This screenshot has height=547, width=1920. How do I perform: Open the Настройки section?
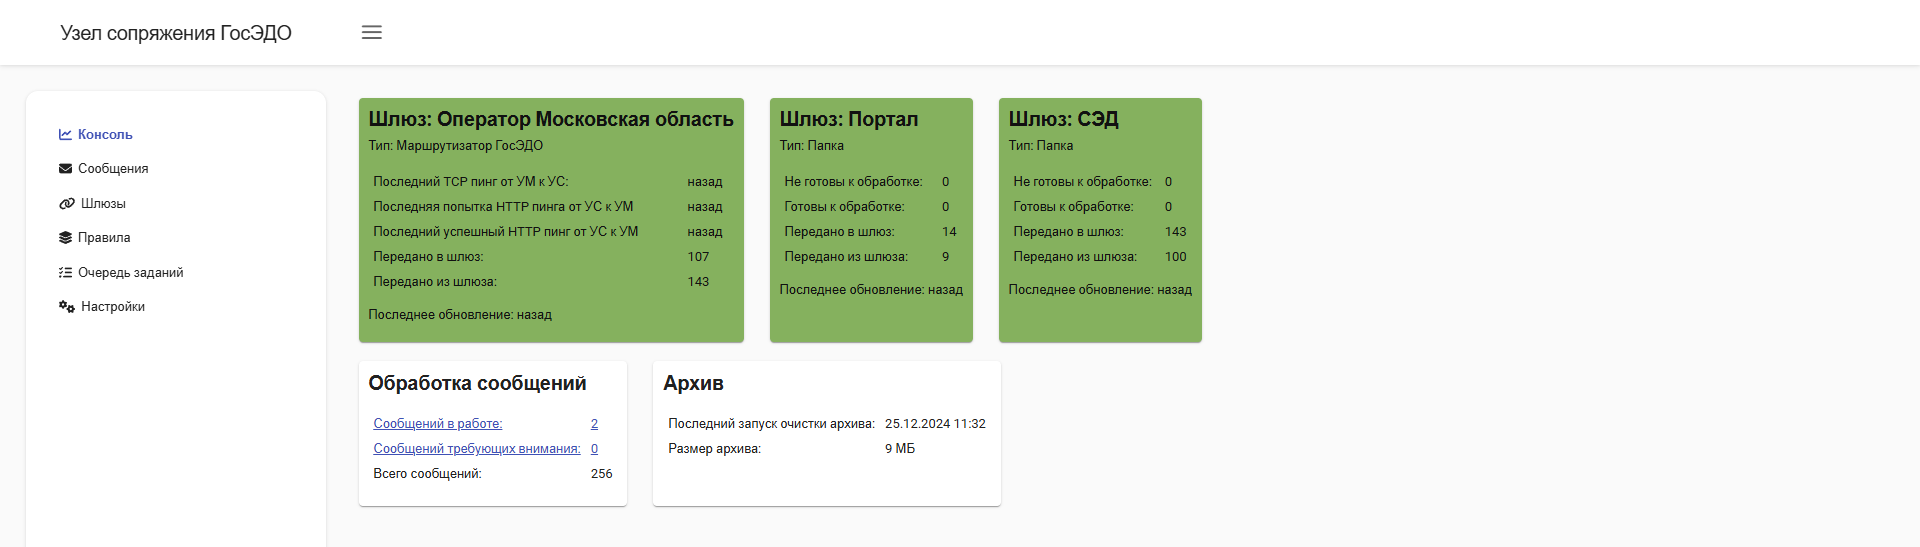(x=113, y=306)
